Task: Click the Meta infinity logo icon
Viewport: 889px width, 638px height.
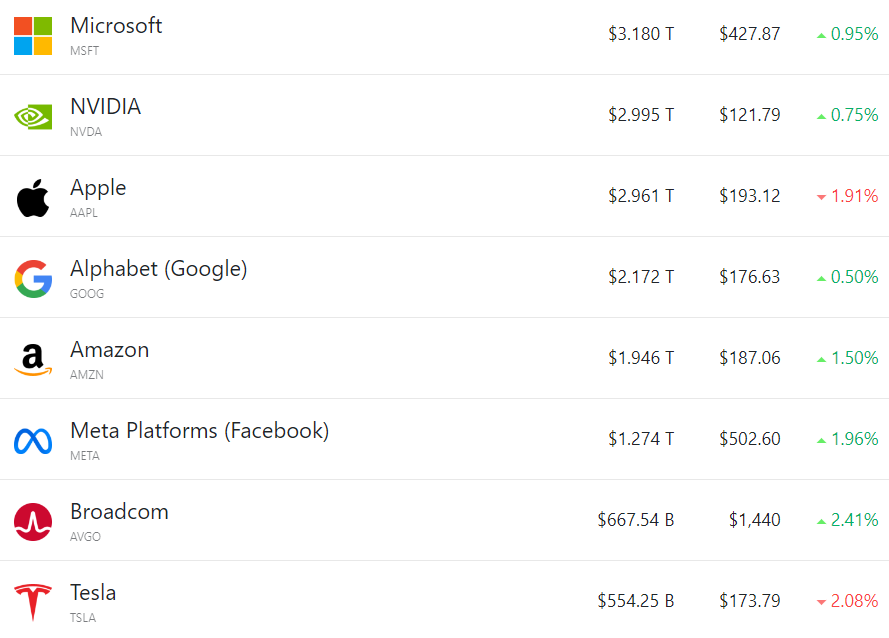Action: click(x=33, y=440)
